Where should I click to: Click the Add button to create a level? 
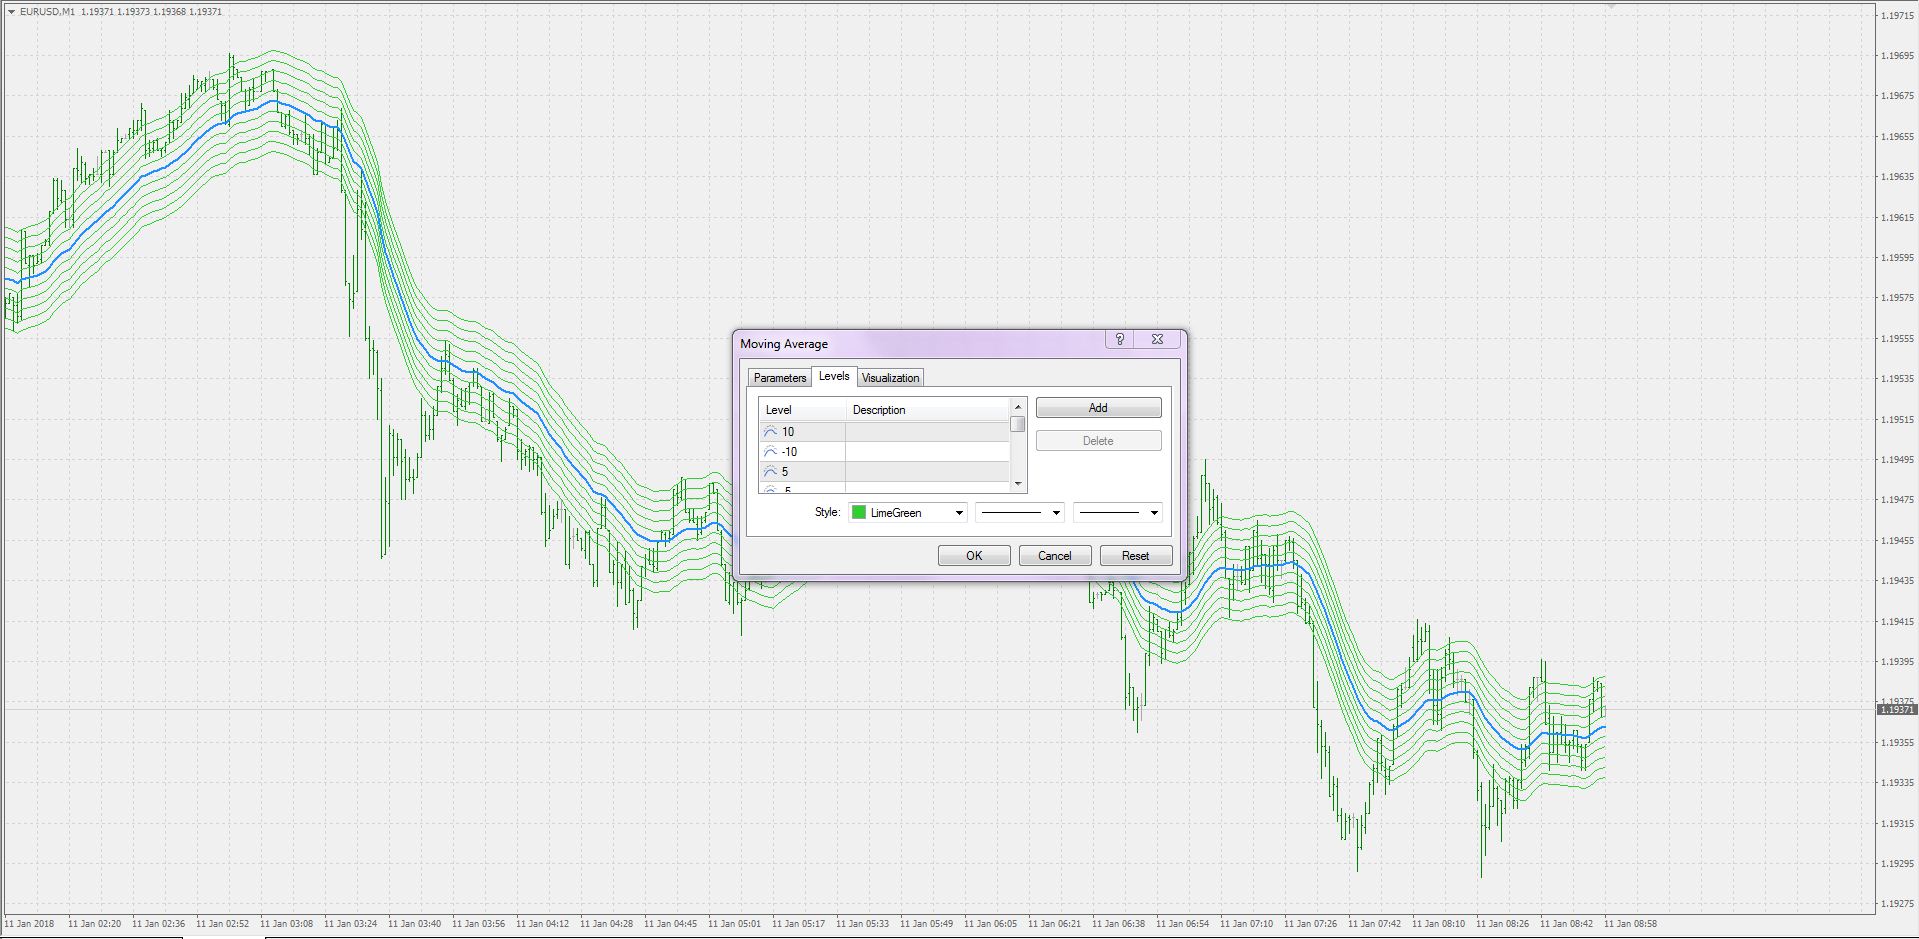(x=1097, y=407)
